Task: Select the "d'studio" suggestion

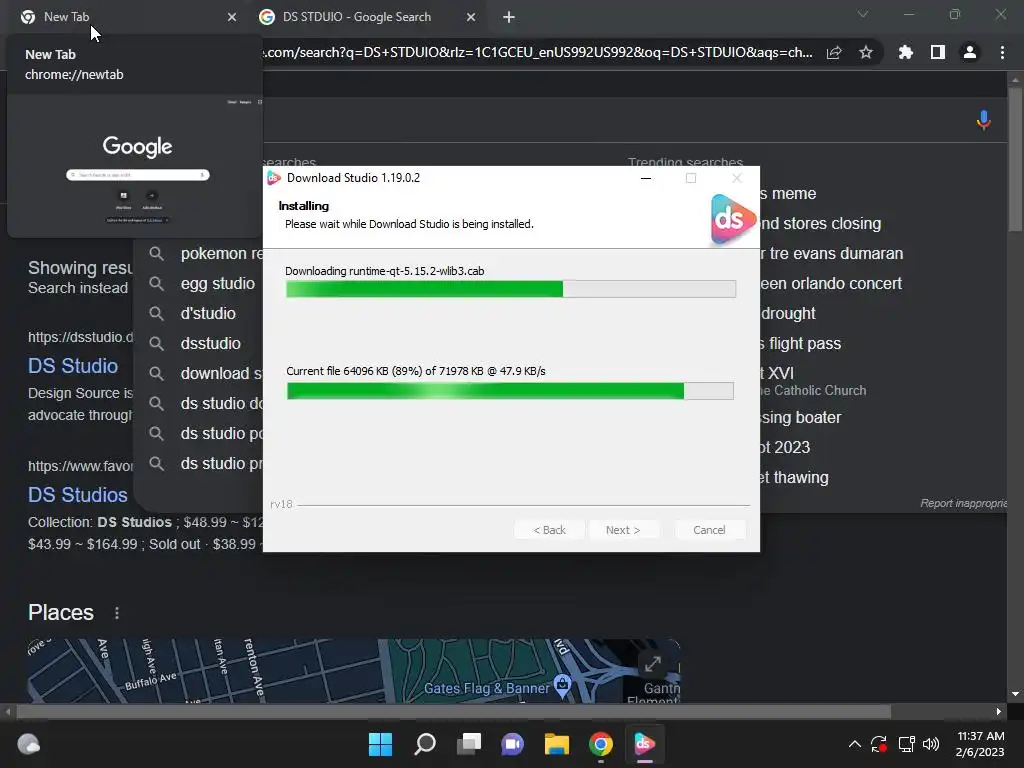Action: click(x=208, y=313)
